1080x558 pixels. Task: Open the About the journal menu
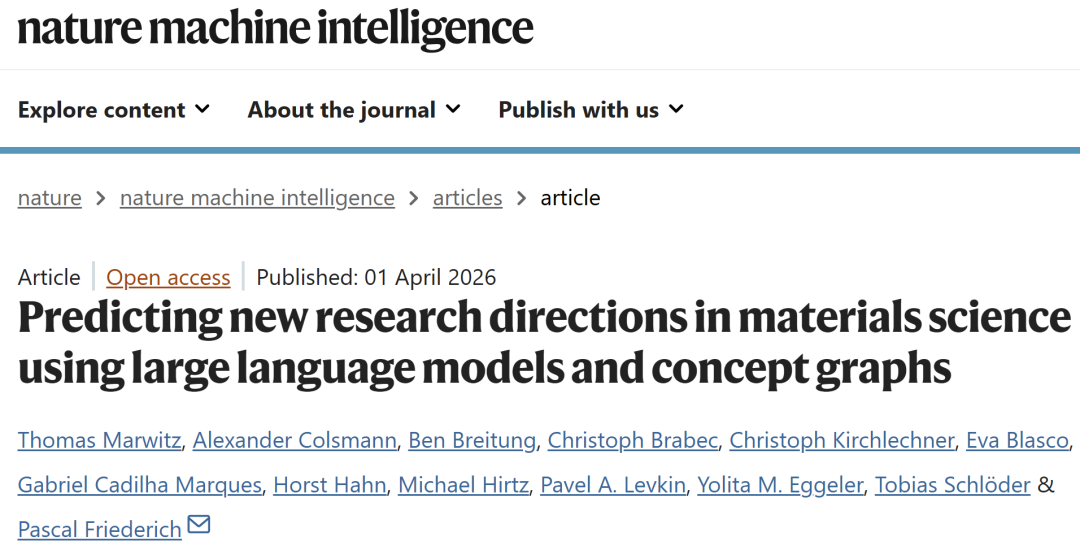(354, 110)
